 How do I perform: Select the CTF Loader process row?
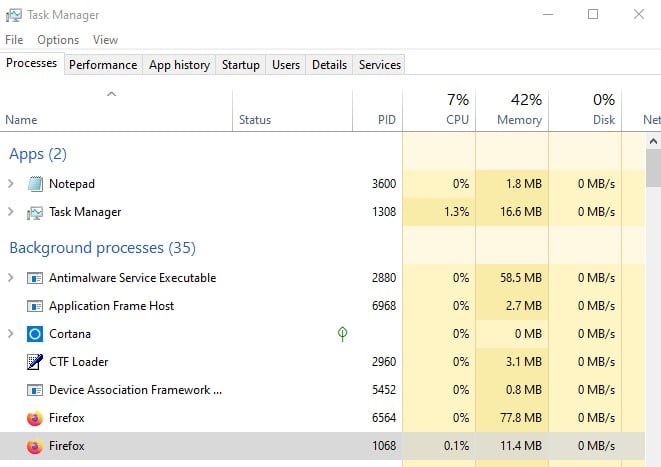(322, 362)
